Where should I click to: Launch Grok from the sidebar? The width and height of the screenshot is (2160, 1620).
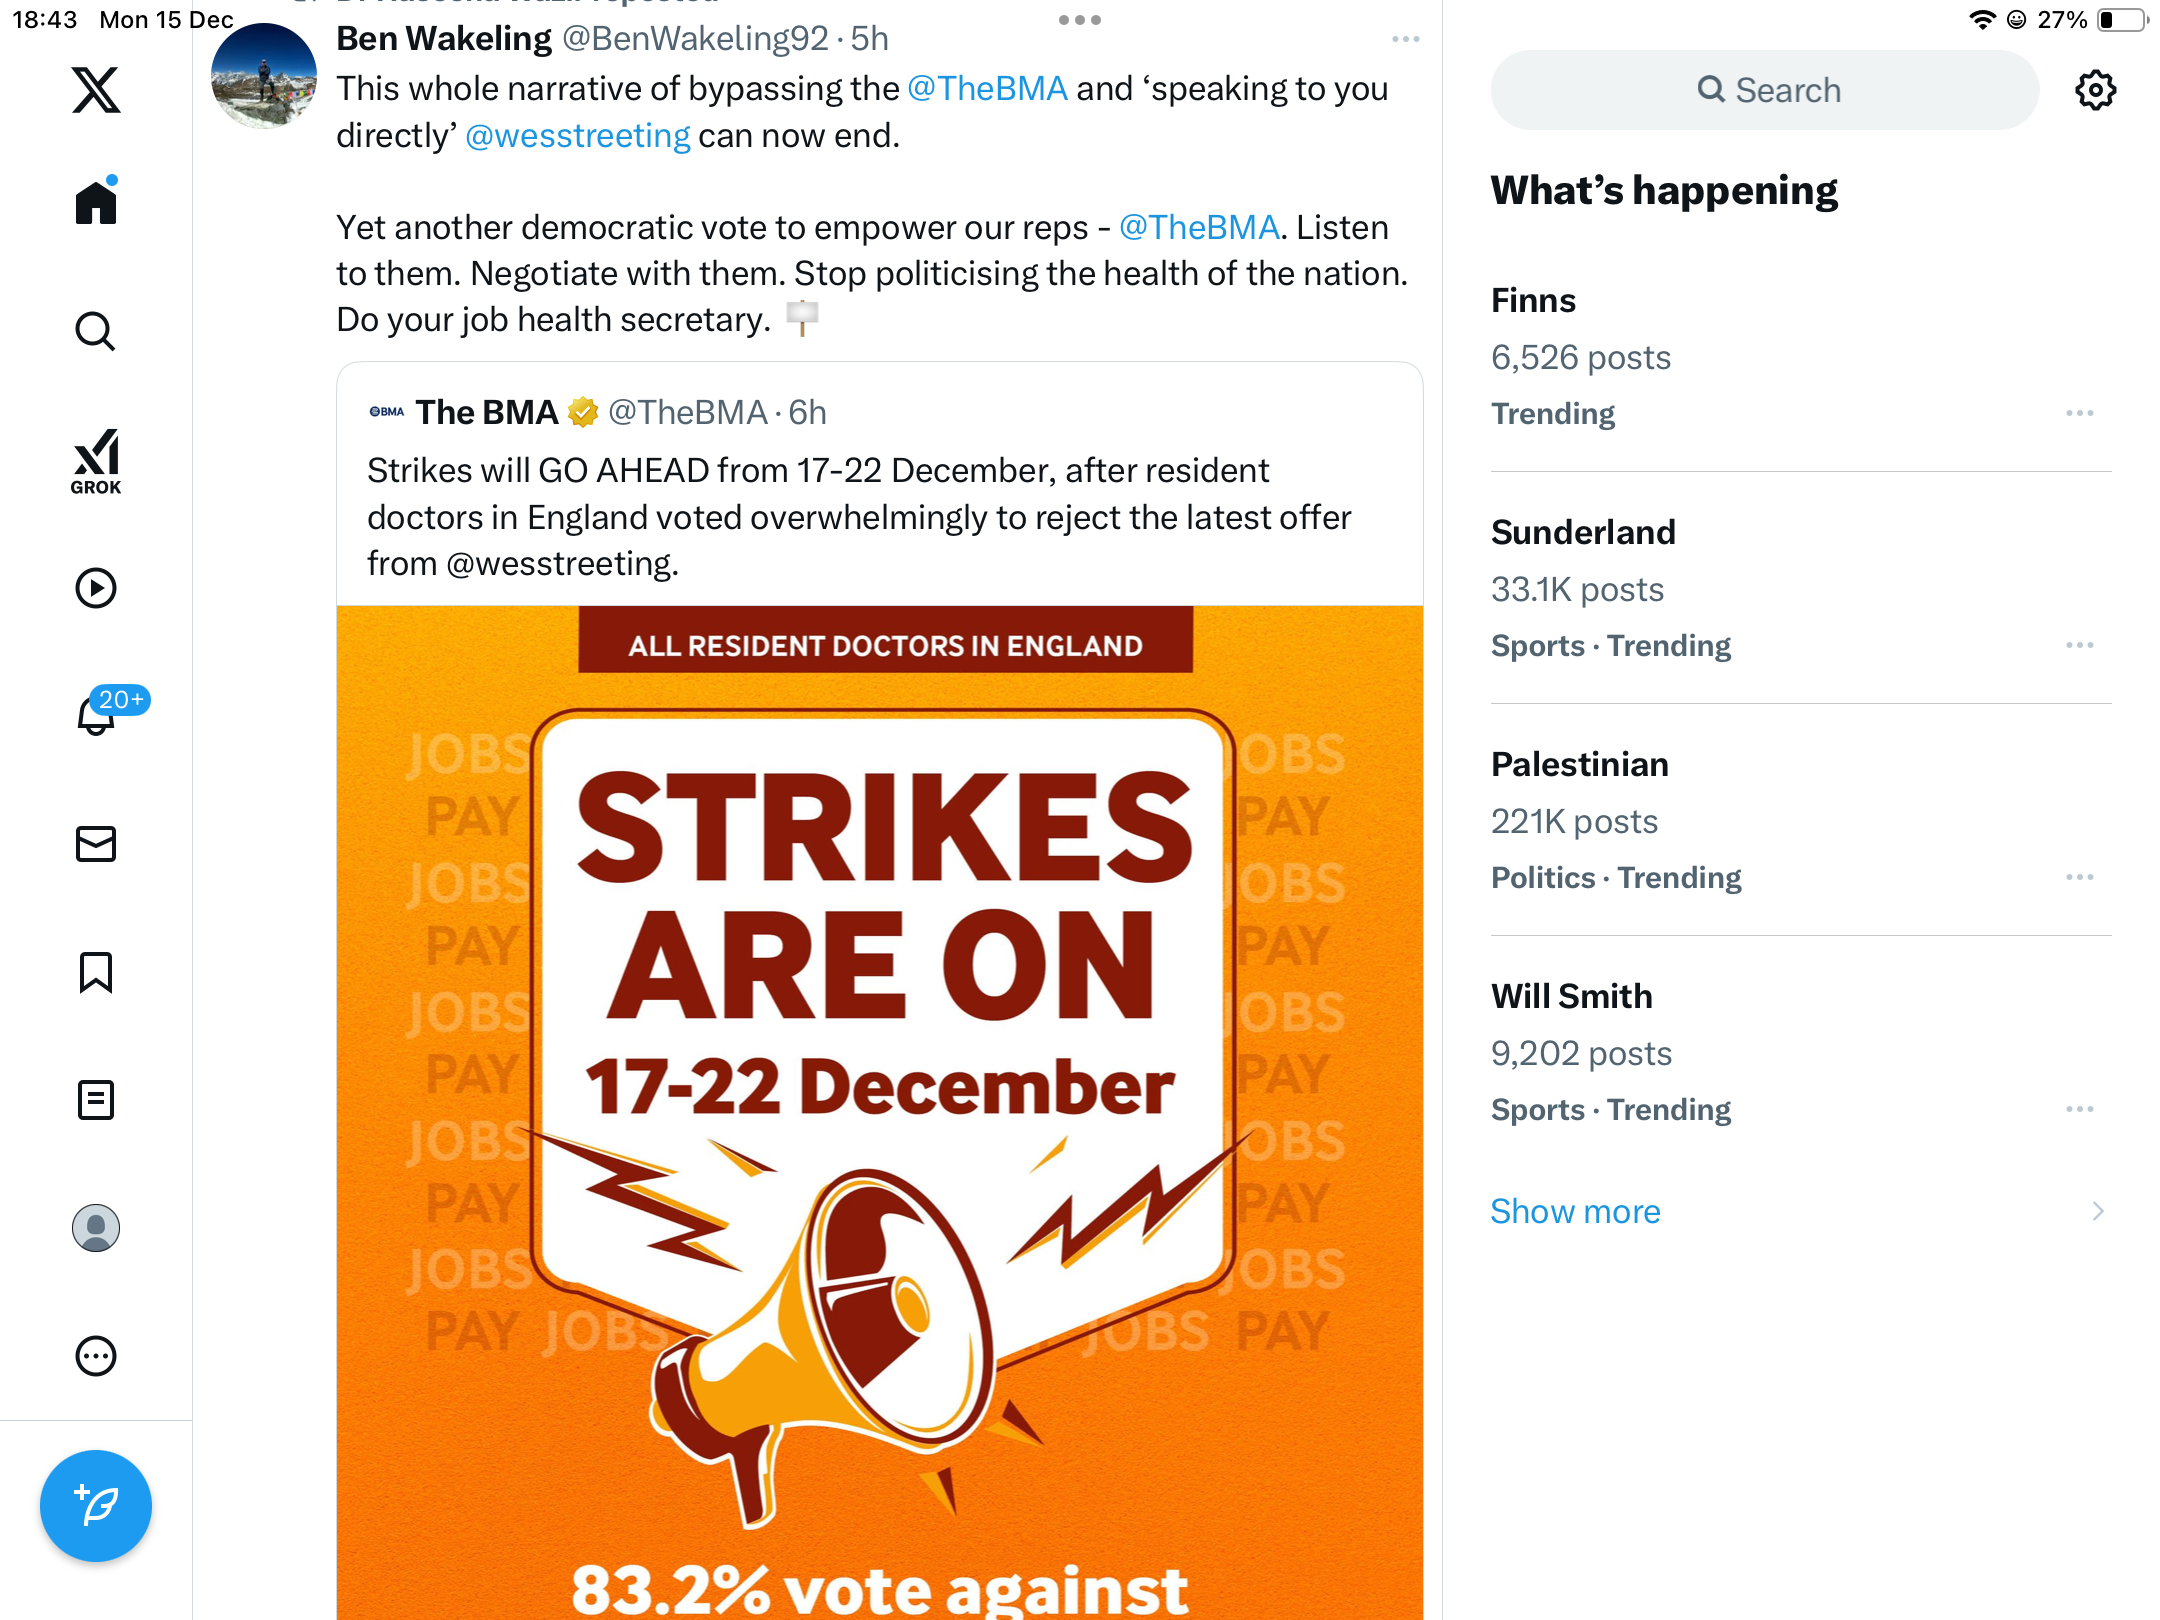96,461
